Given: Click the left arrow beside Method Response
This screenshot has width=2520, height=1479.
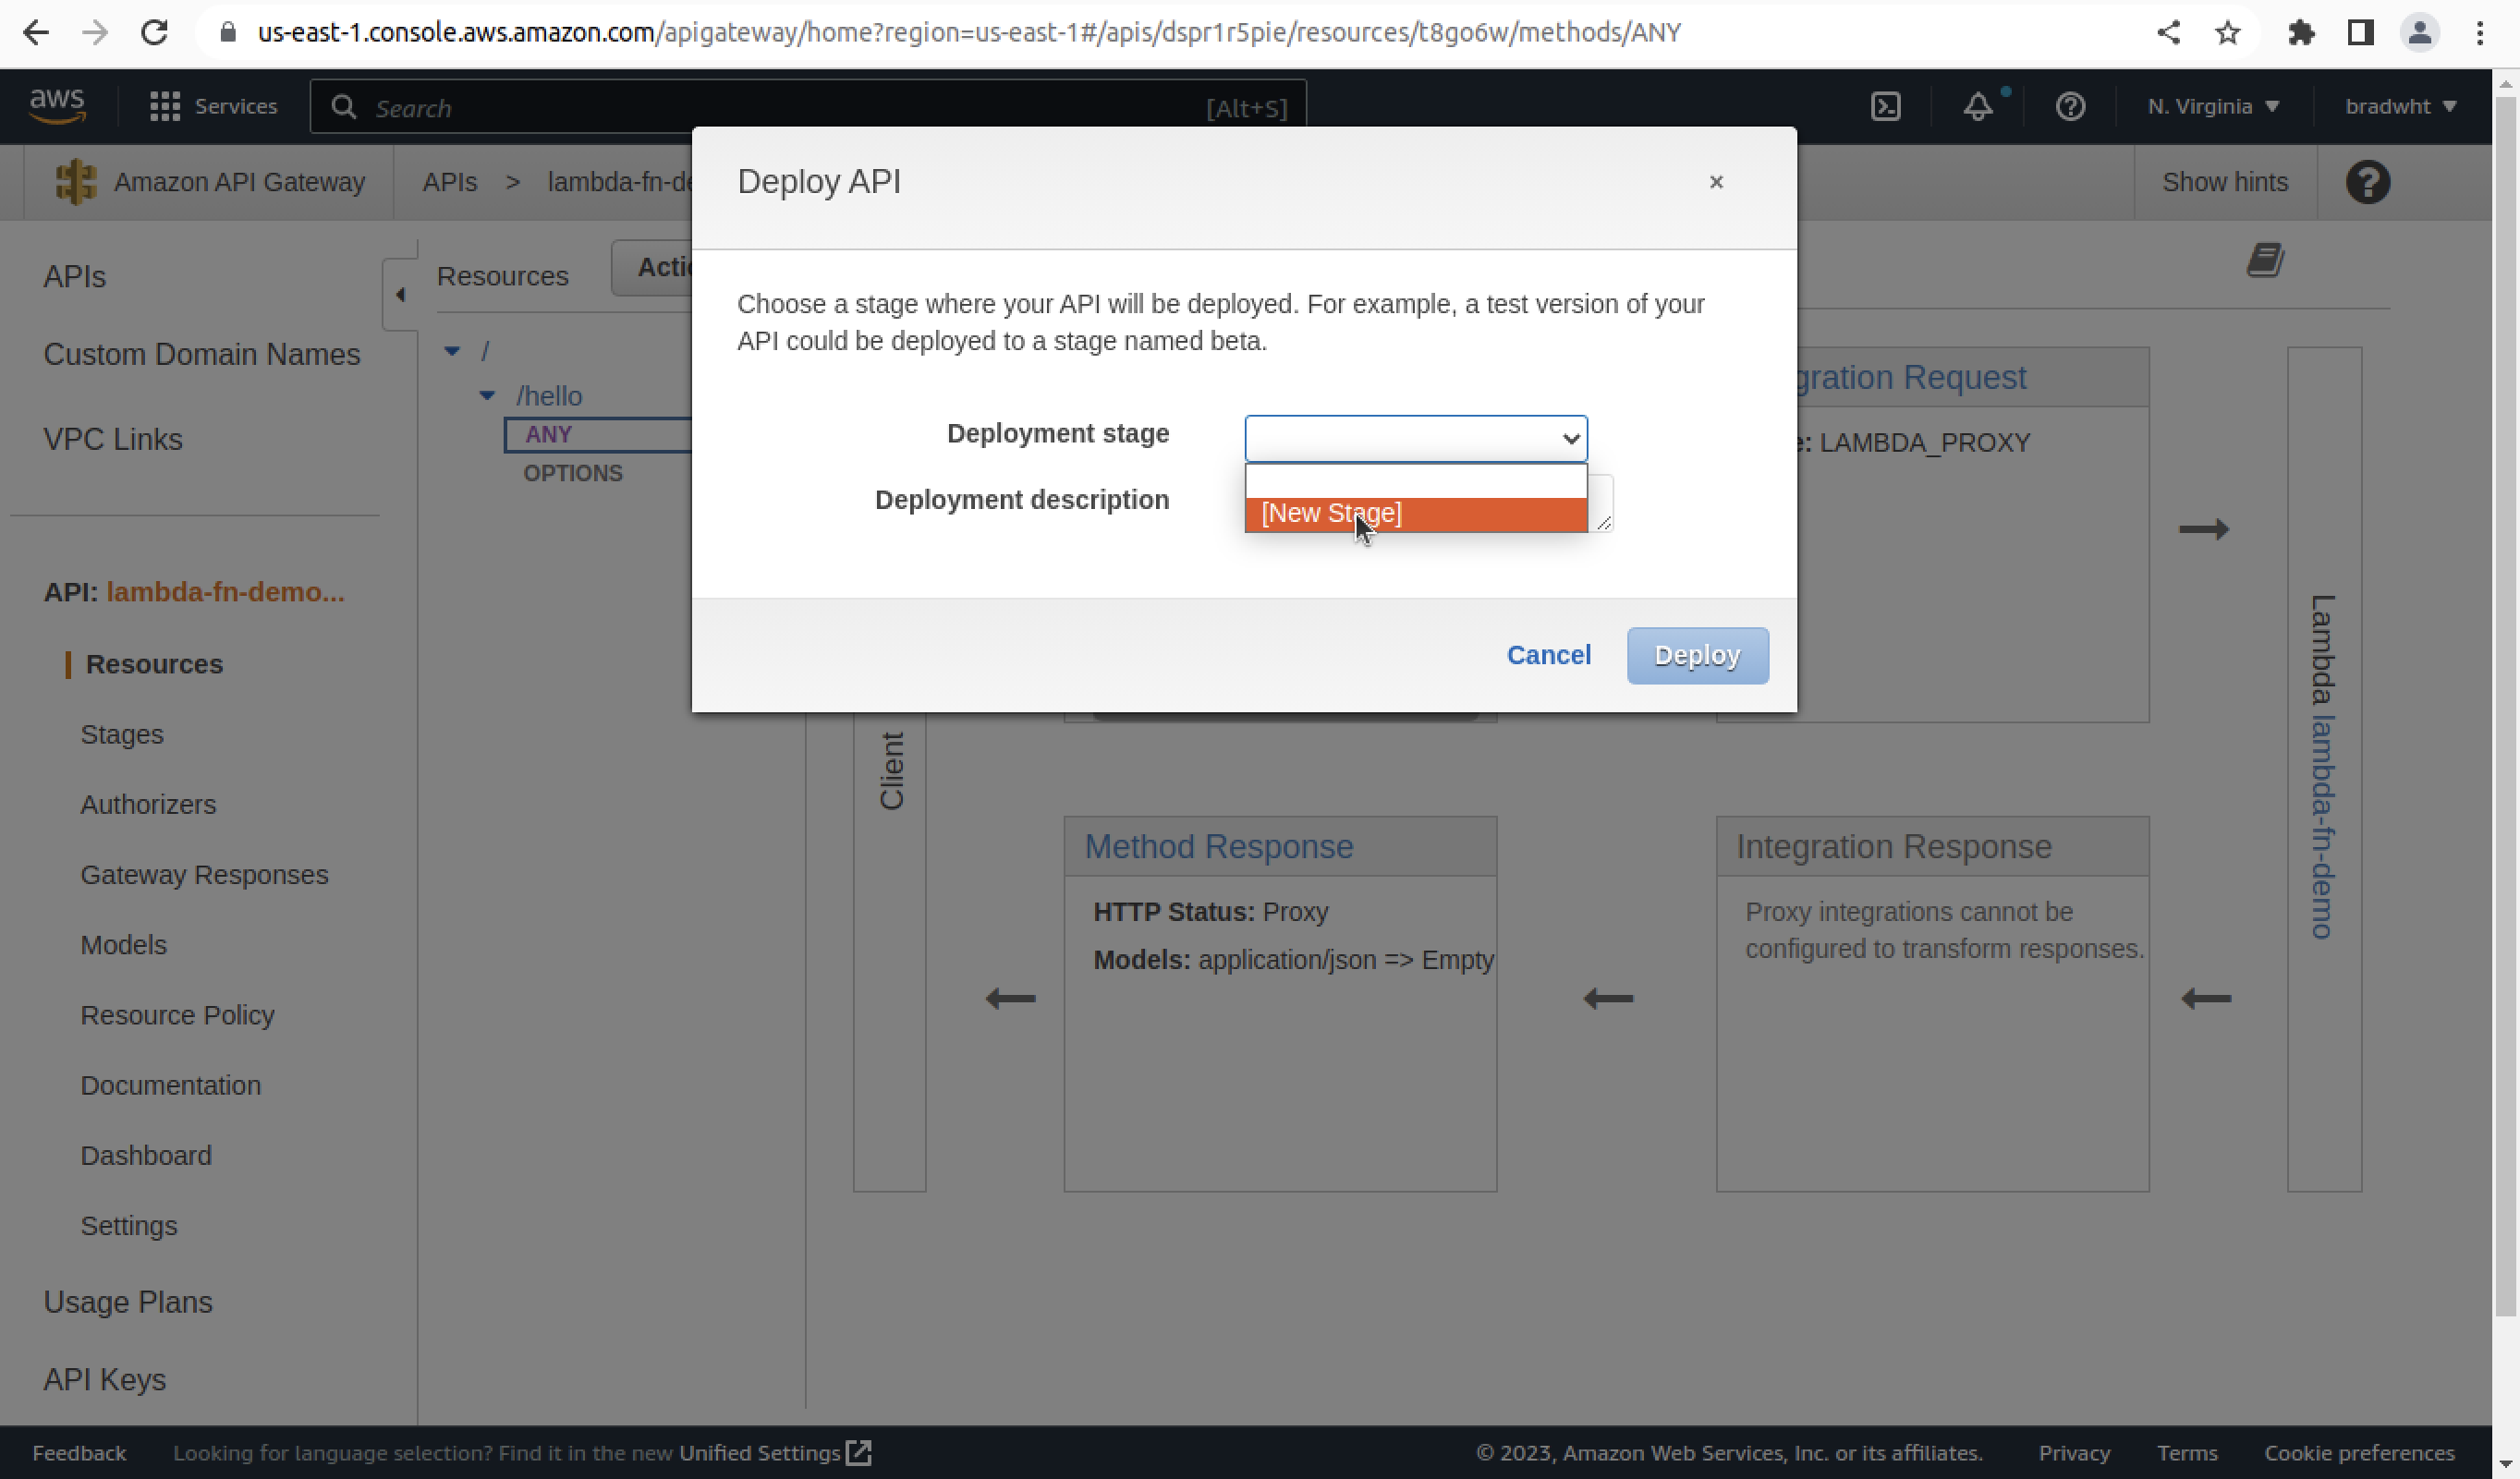Looking at the screenshot, I should point(1010,998).
